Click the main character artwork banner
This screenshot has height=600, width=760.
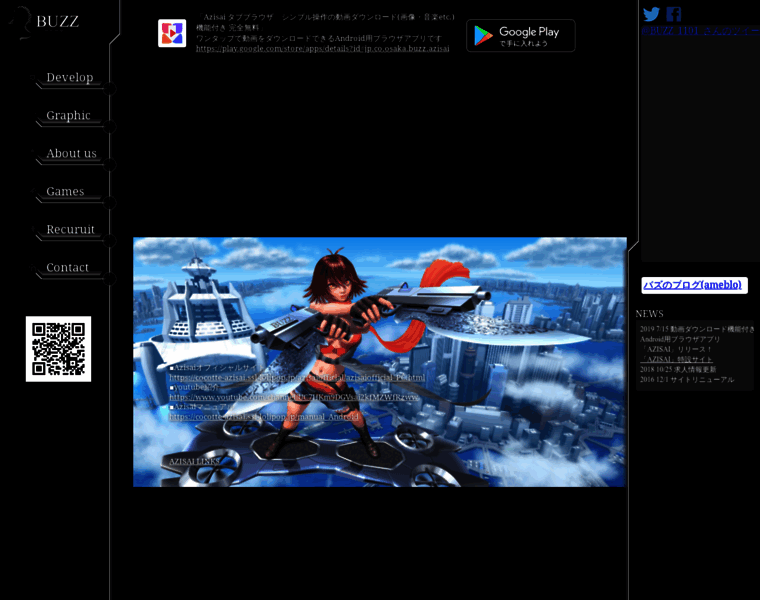(380, 362)
